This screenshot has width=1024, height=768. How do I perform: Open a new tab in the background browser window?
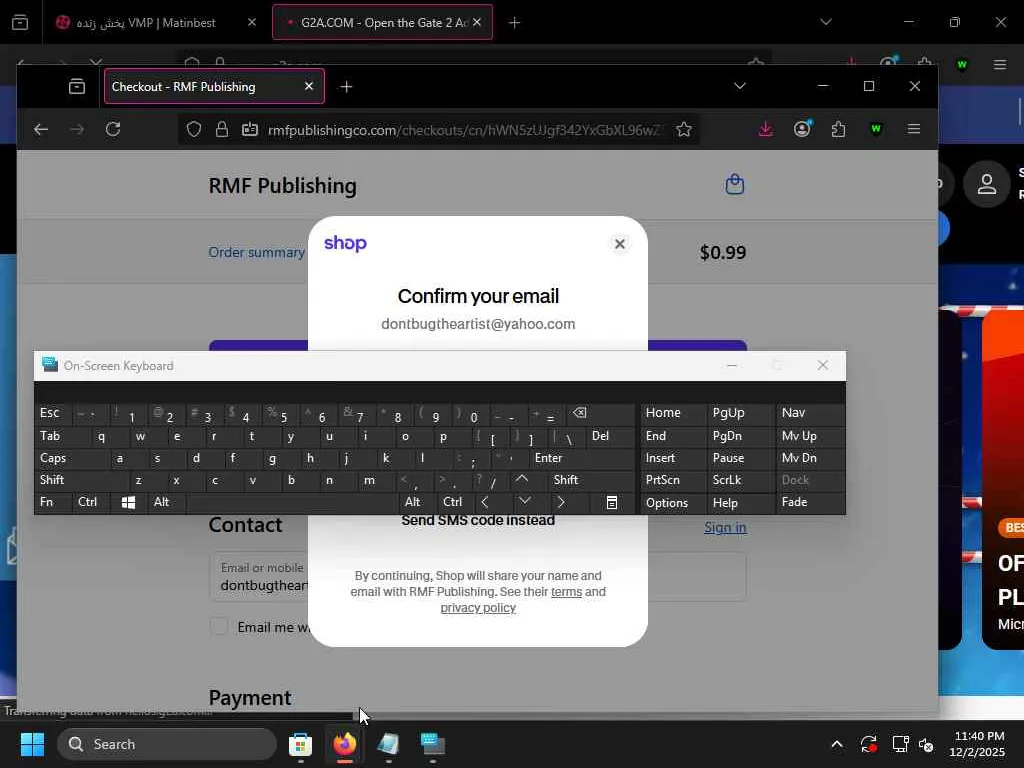[515, 23]
